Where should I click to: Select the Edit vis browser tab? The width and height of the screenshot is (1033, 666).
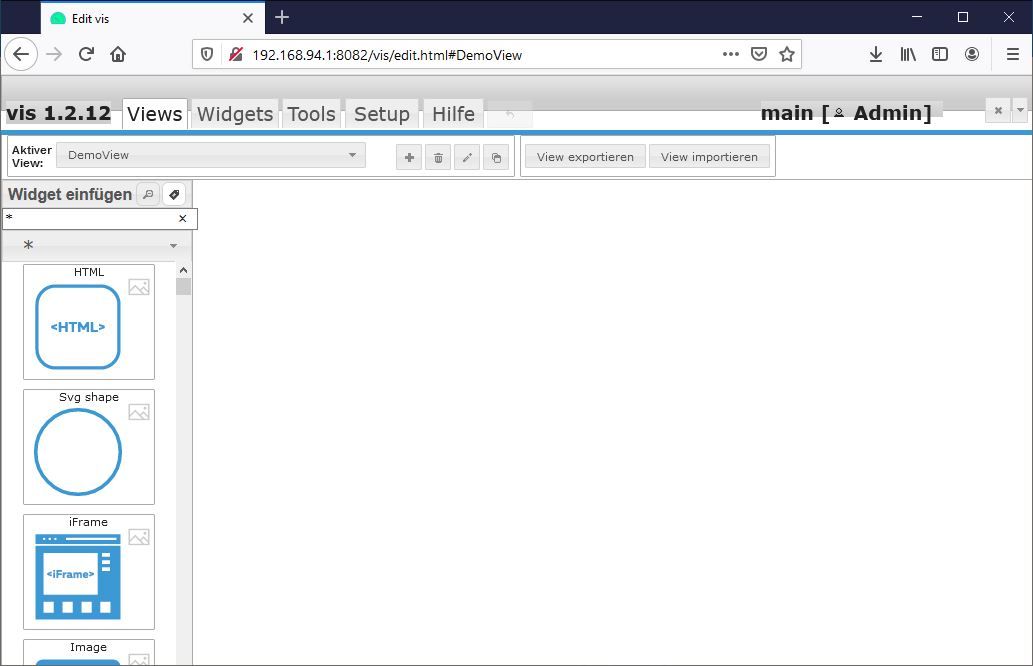coord(153,18)
